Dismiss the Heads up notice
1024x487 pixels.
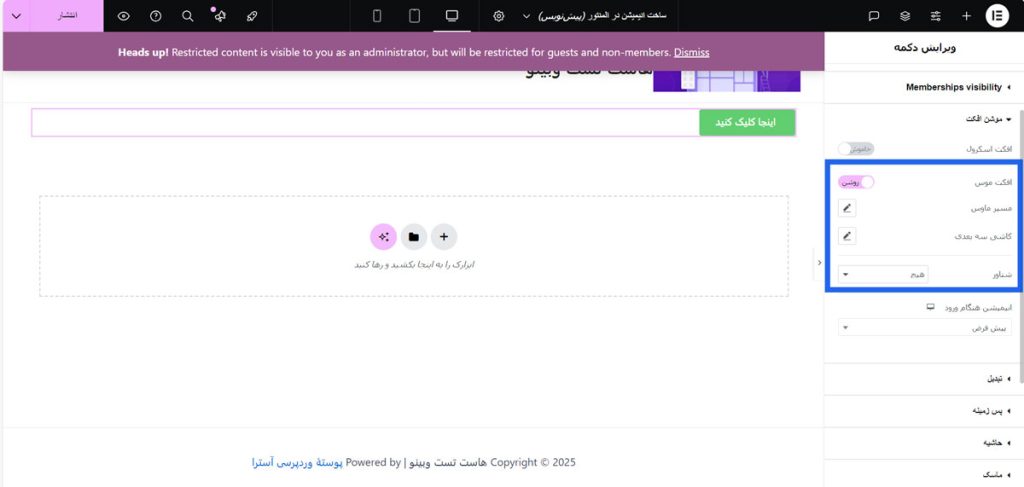click(x=692, y=52)
